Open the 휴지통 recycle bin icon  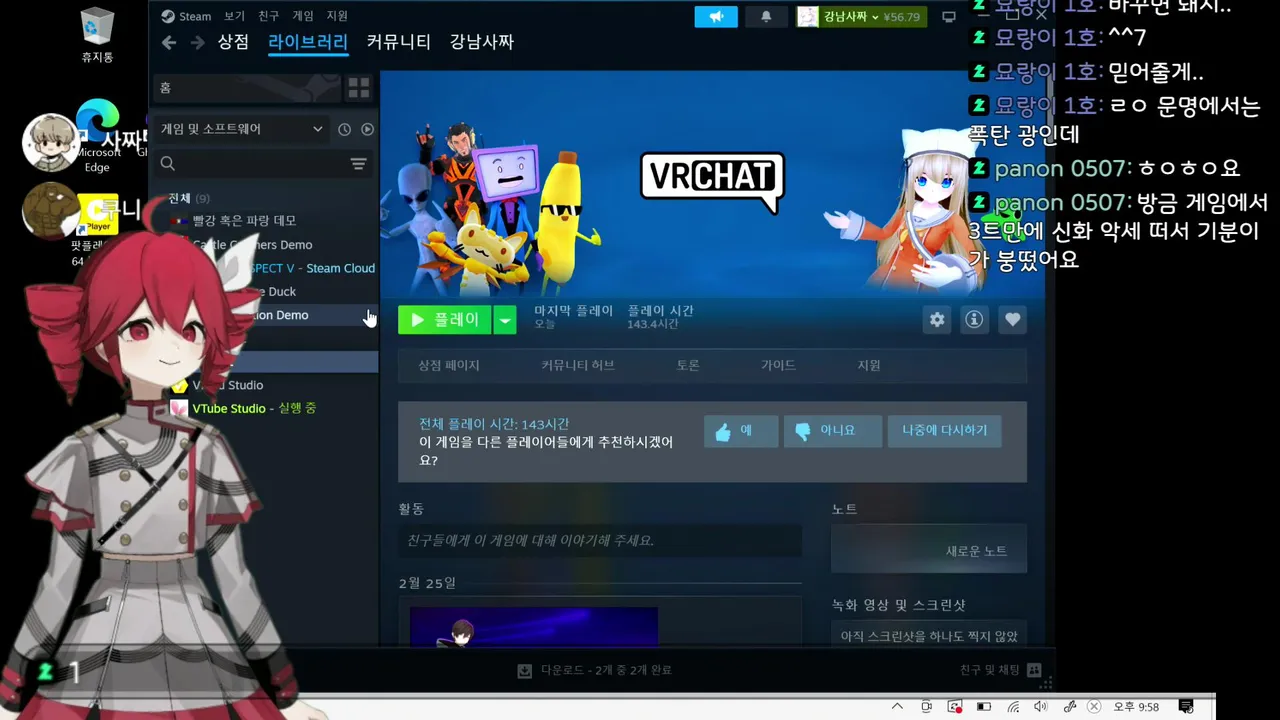click(x=97, y=35)
